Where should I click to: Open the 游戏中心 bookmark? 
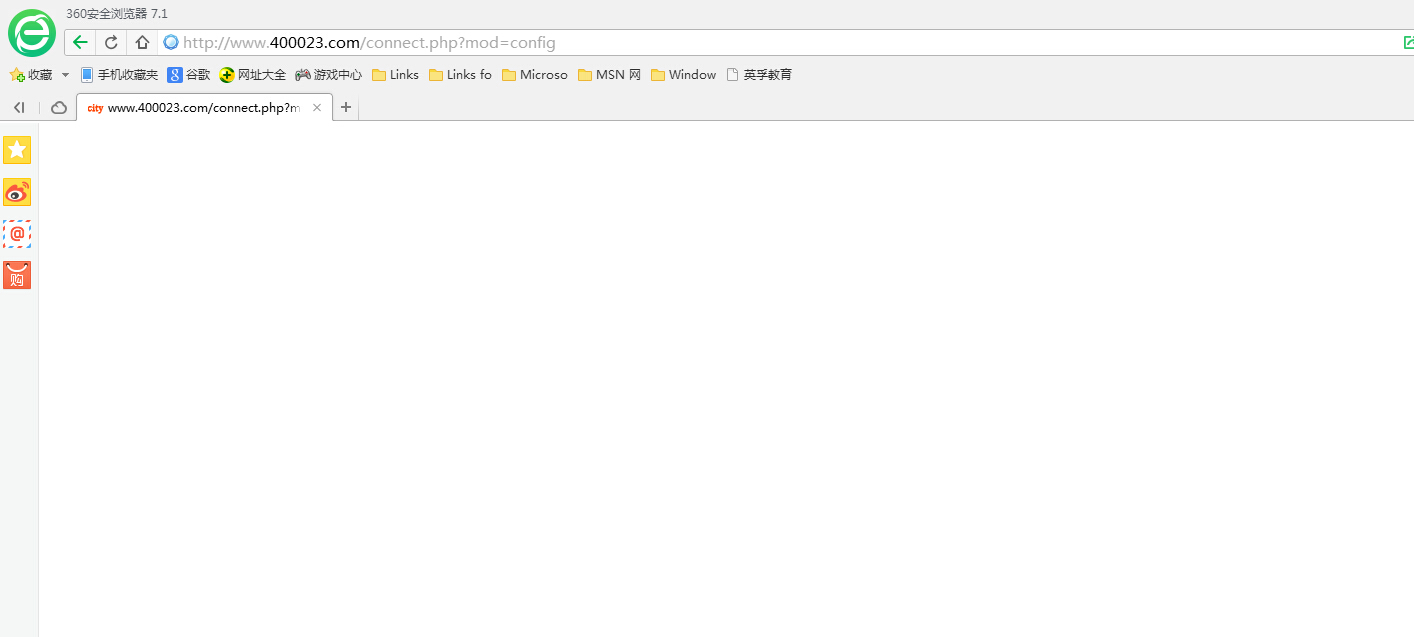click(x=328, y=75)
